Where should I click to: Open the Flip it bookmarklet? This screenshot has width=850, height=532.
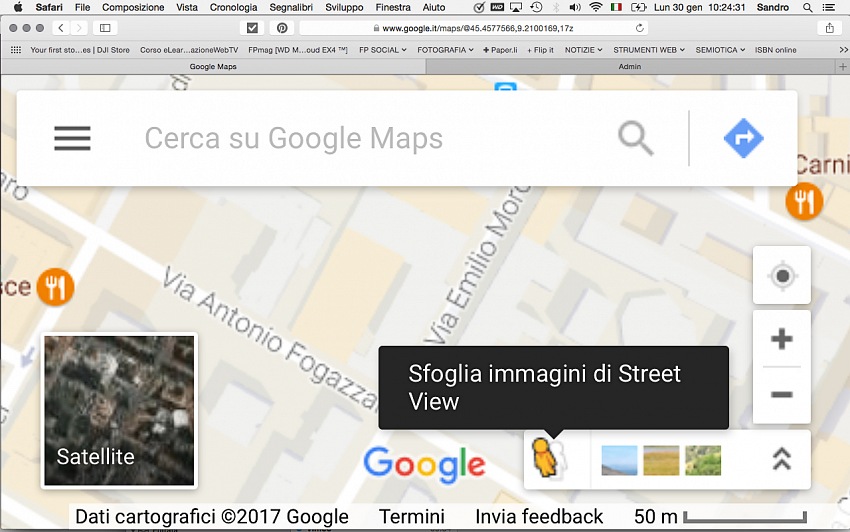[x=540, y=50]
